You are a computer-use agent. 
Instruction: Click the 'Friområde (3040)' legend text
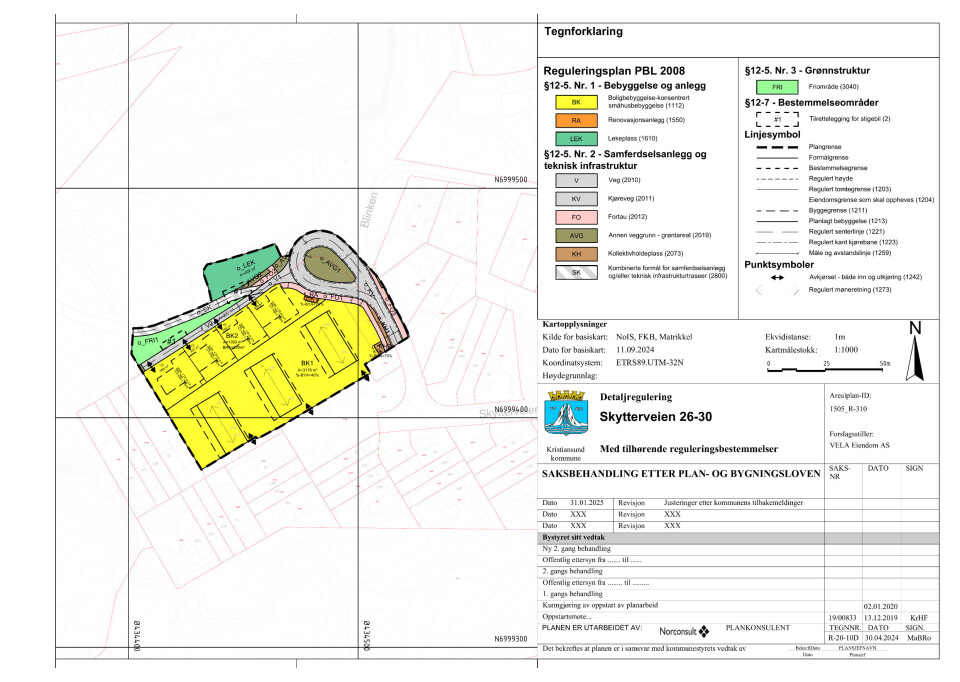pyautogui.click(x=833, y=87)
